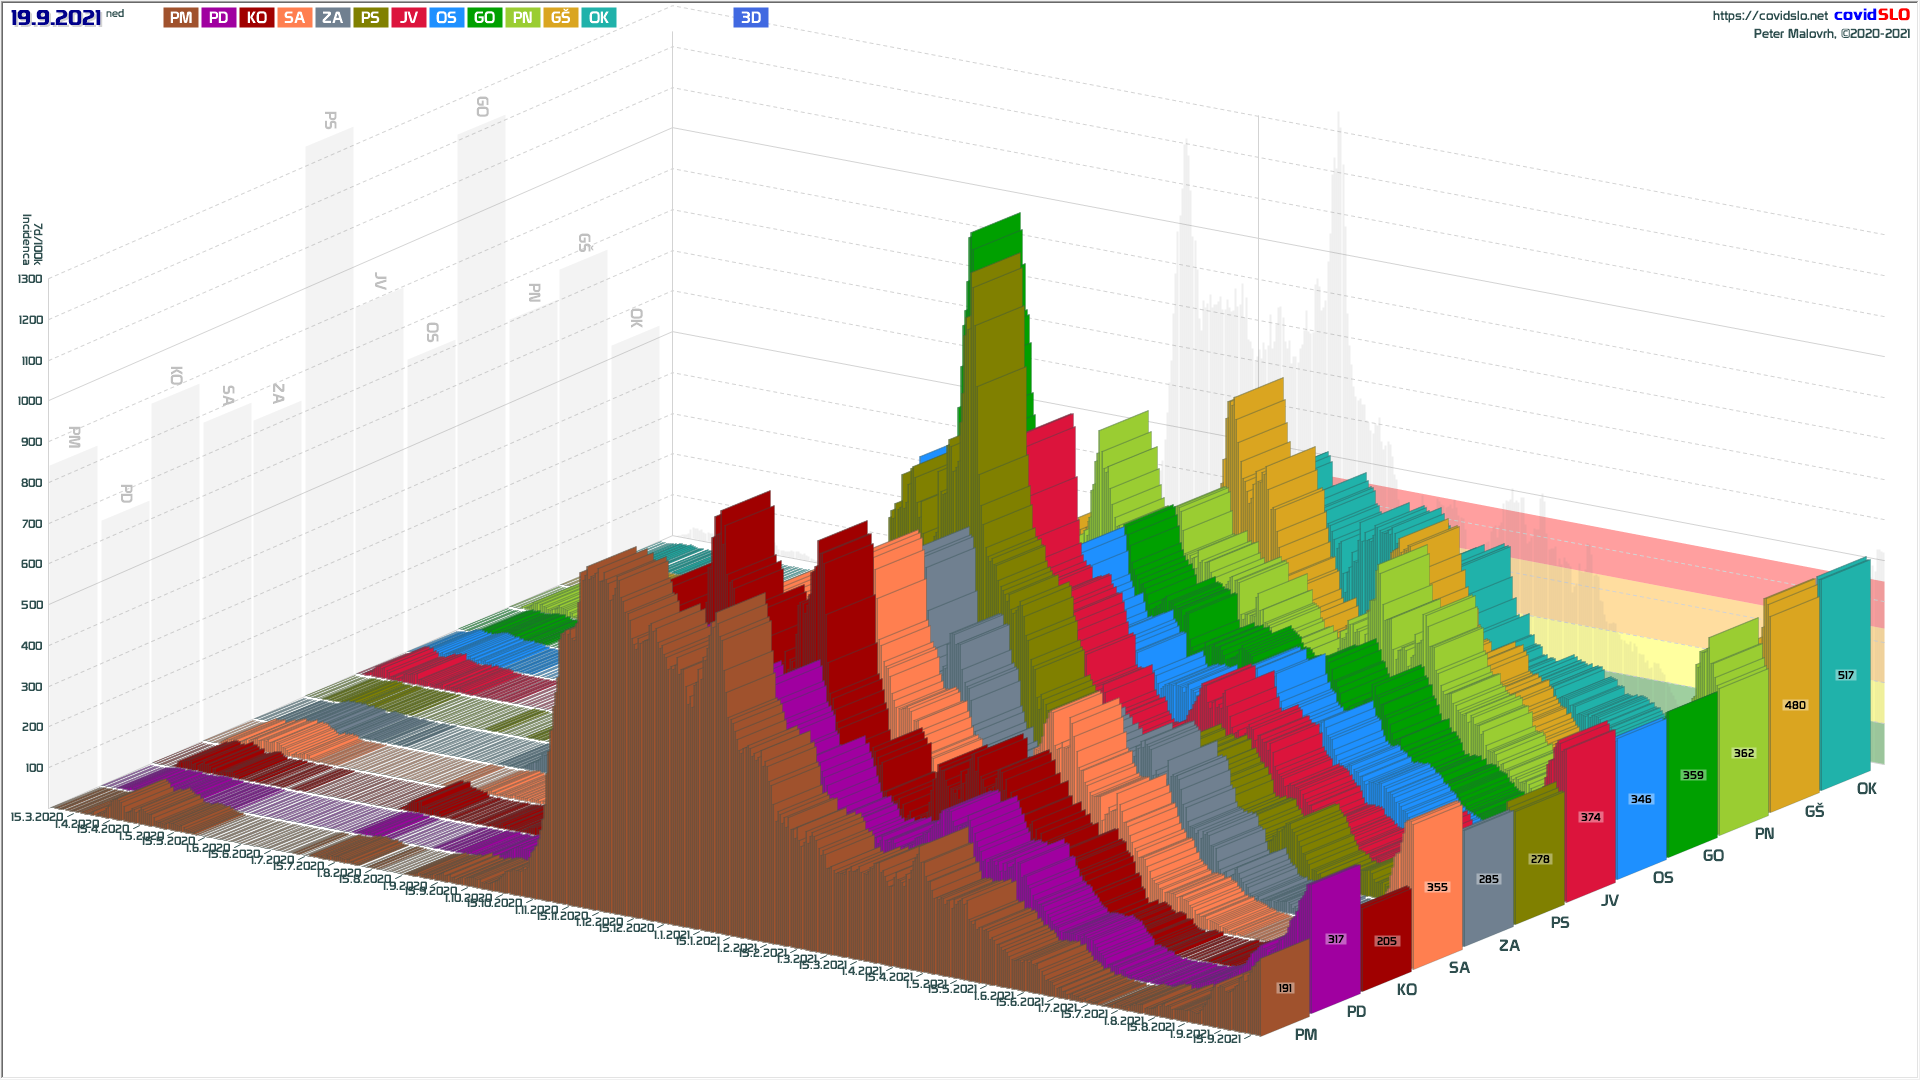This screenshot has width=1920, height=1080.
Task: Click the 480 value label on GŠ bar
Action: [x=1795, y=705]
